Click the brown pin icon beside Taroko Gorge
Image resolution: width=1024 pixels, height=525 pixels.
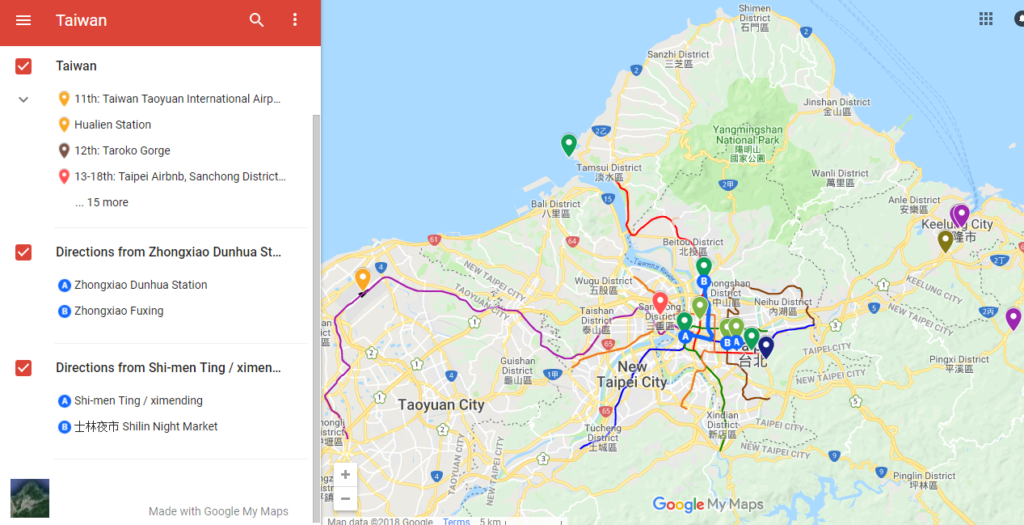[x=64, y=151]
